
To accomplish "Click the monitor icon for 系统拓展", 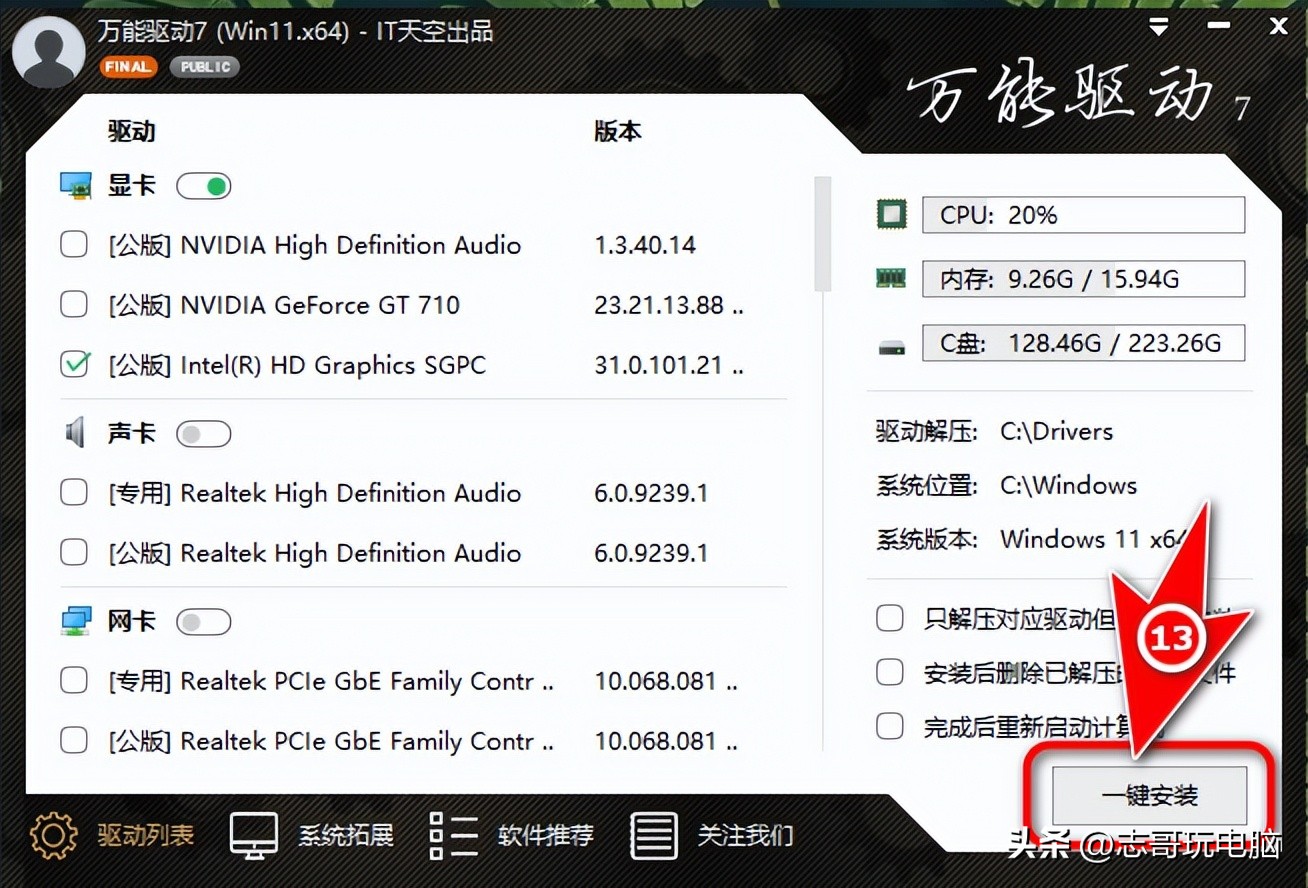I will 254,836.
